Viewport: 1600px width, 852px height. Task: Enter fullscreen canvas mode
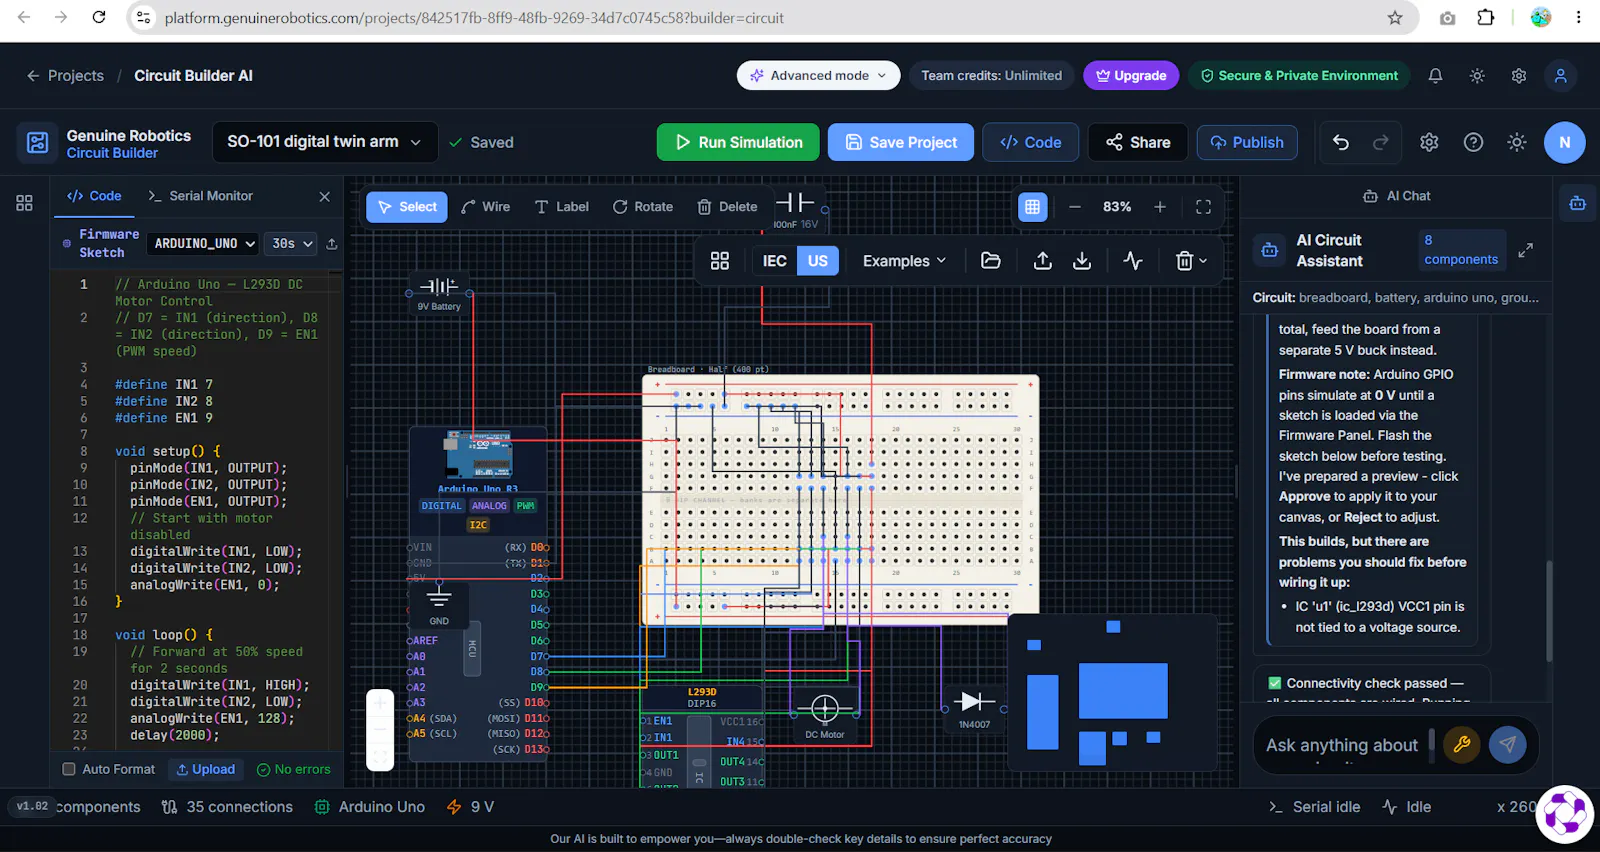tap(1204, 207)
